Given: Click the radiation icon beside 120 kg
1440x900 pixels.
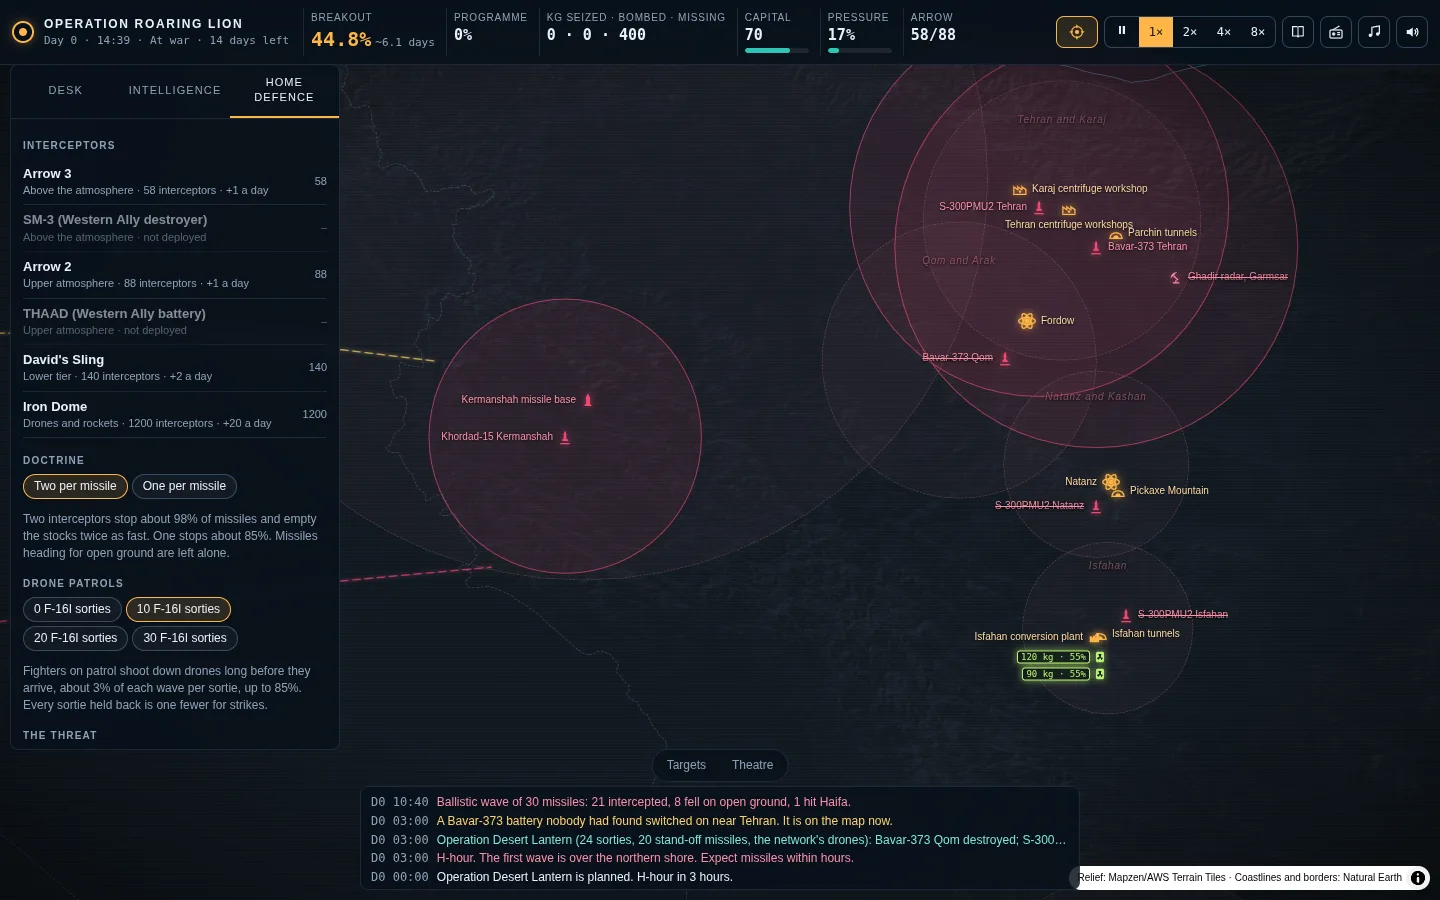Looking at the screenshot, I should click(1100, 657).
